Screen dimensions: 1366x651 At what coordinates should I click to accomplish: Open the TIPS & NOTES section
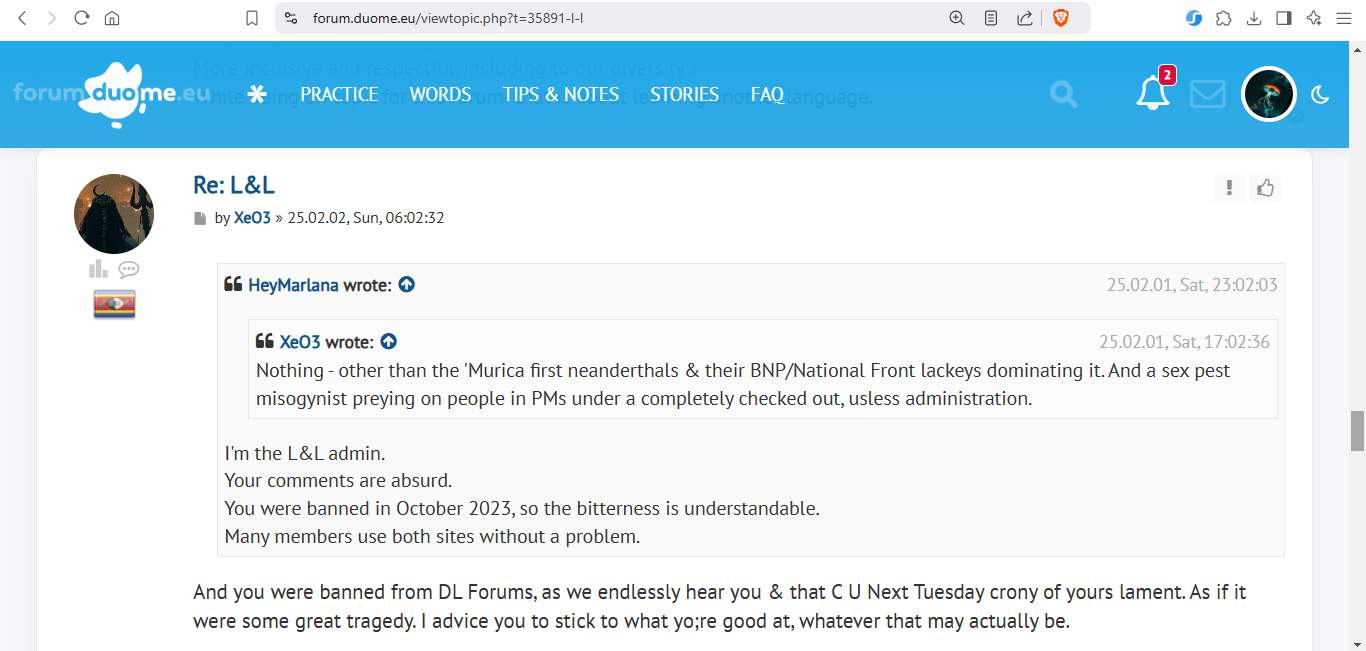[561, 94]
